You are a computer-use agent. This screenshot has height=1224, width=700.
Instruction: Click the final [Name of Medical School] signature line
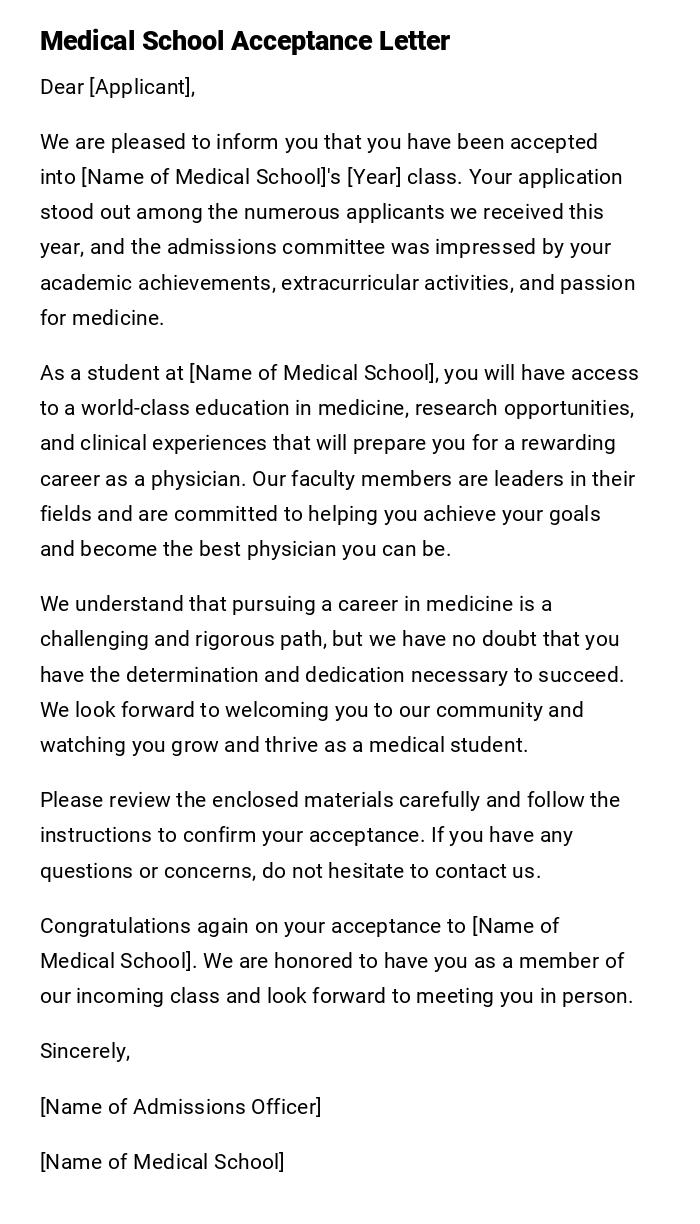pos(162,1162)
